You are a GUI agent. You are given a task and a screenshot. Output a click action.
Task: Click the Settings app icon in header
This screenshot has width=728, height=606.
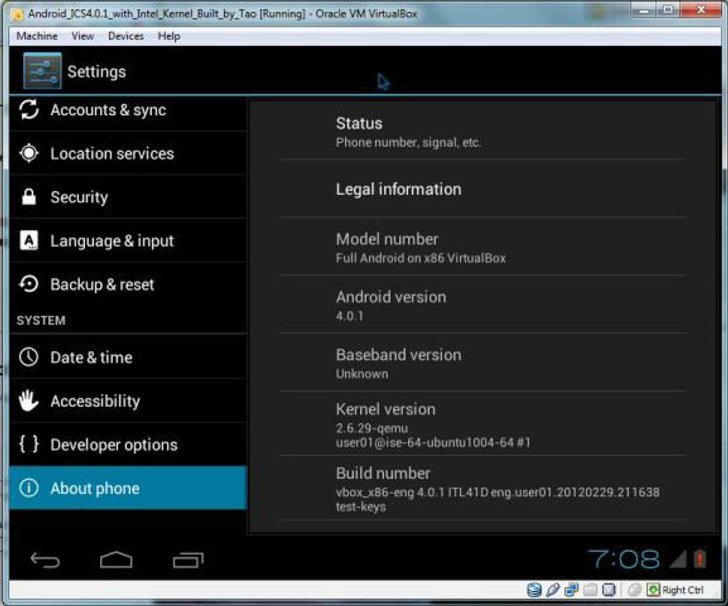pos(42,71)
